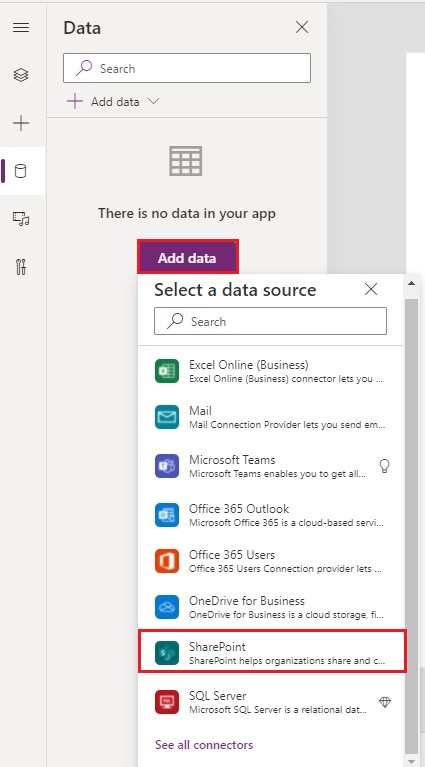Click the scrollbar up arrow in connector list
The height and width of the screenshot is (767, 425).
[x=412, y=283]
